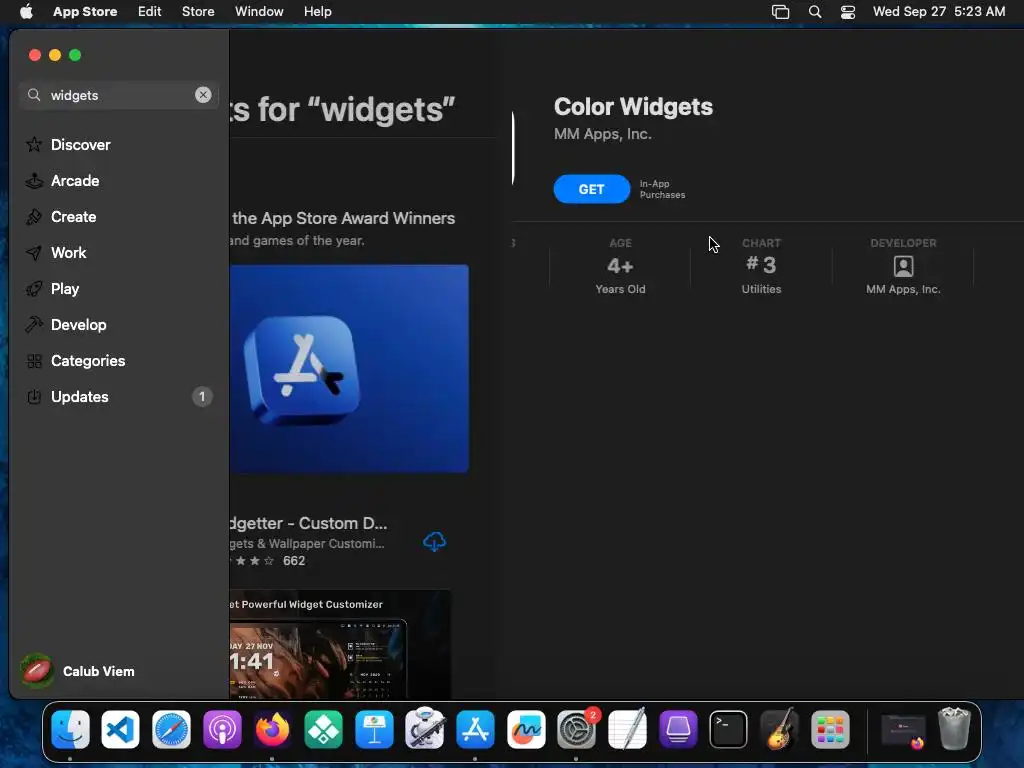Click the search magnifier icon in sidebar
This screenshot has width=1024, height=768.
coord(34,95)
